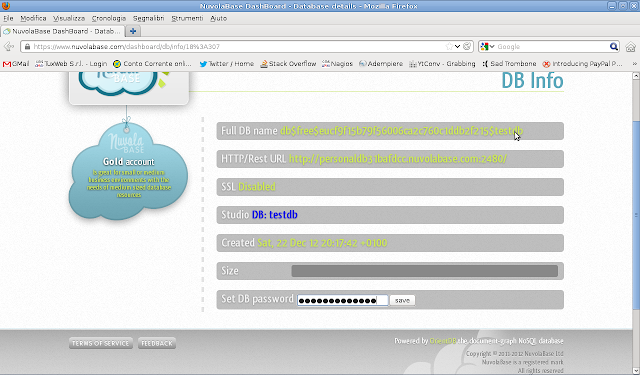Open GMail bookmark
The height and width of the screenshot is (375, 640).
coord(16,64)
